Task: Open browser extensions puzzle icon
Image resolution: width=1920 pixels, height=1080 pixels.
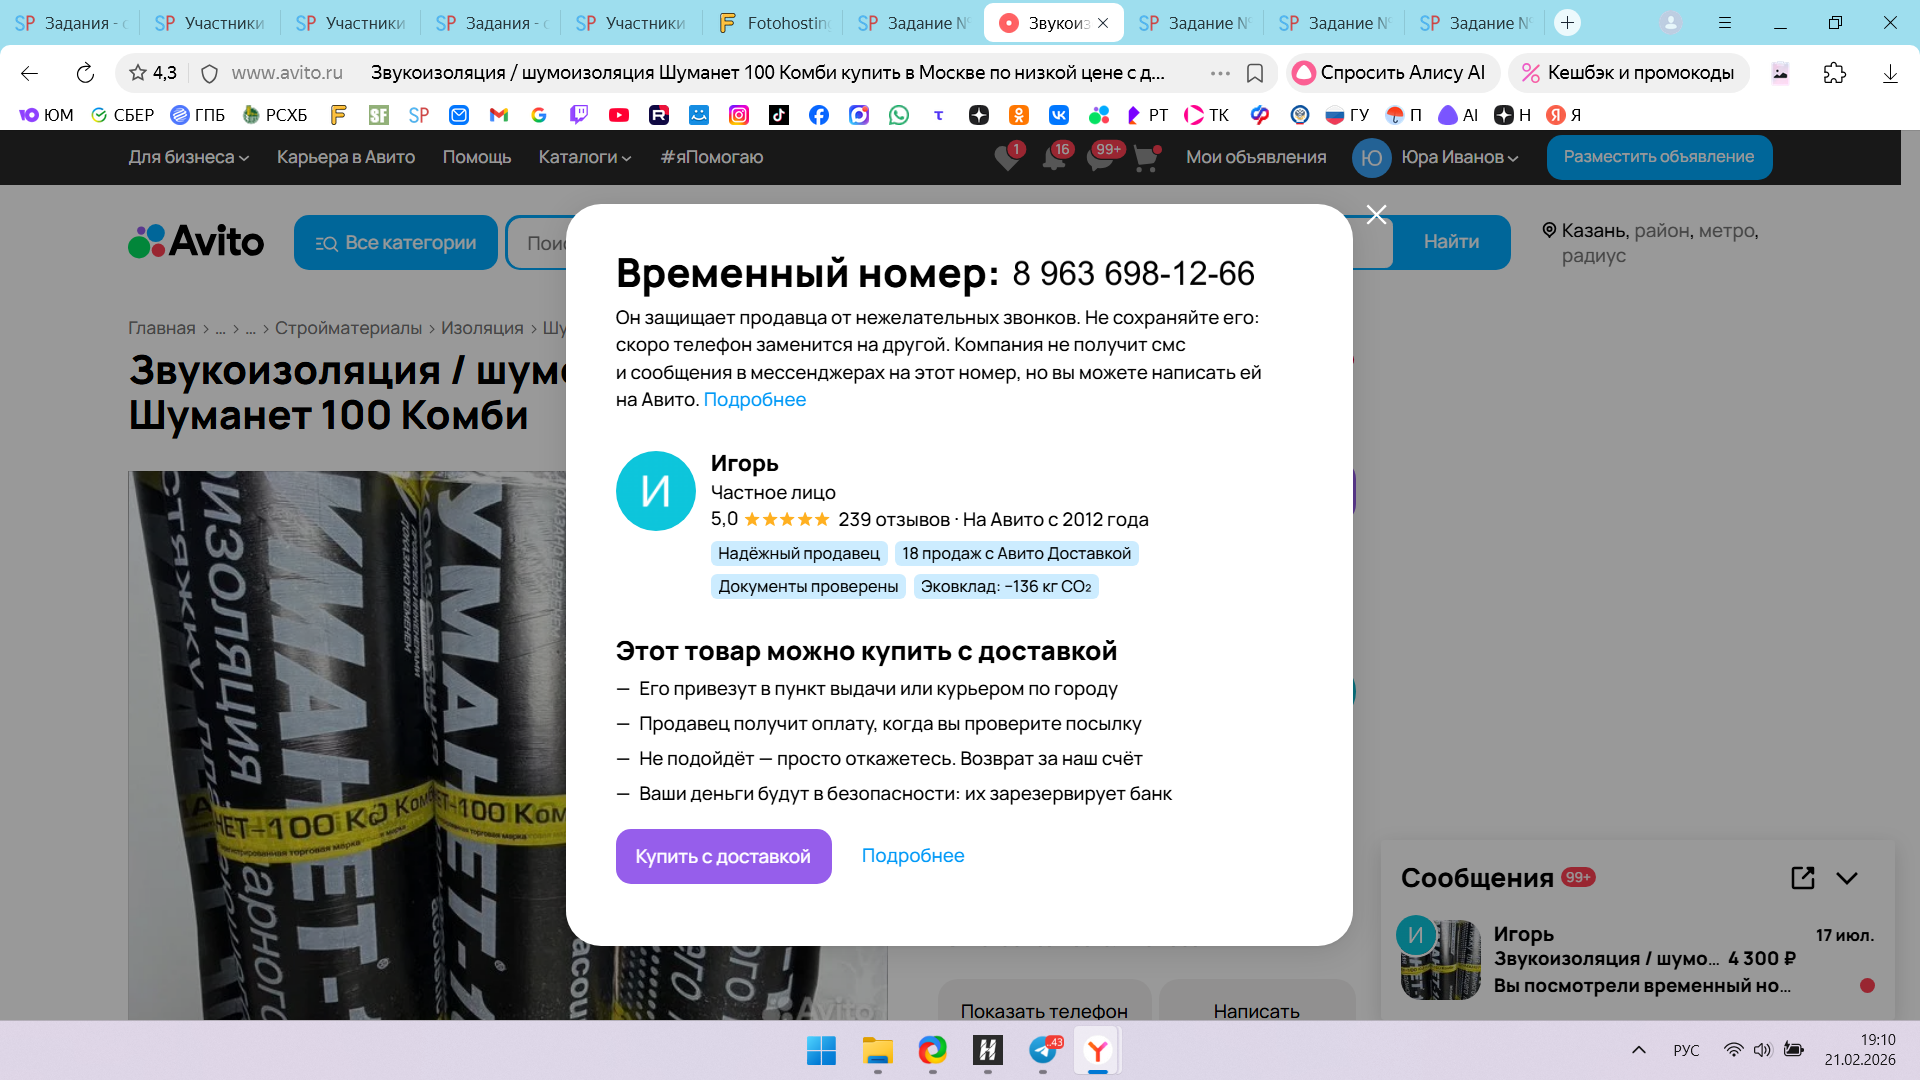Action: (x=1834, y=73)
